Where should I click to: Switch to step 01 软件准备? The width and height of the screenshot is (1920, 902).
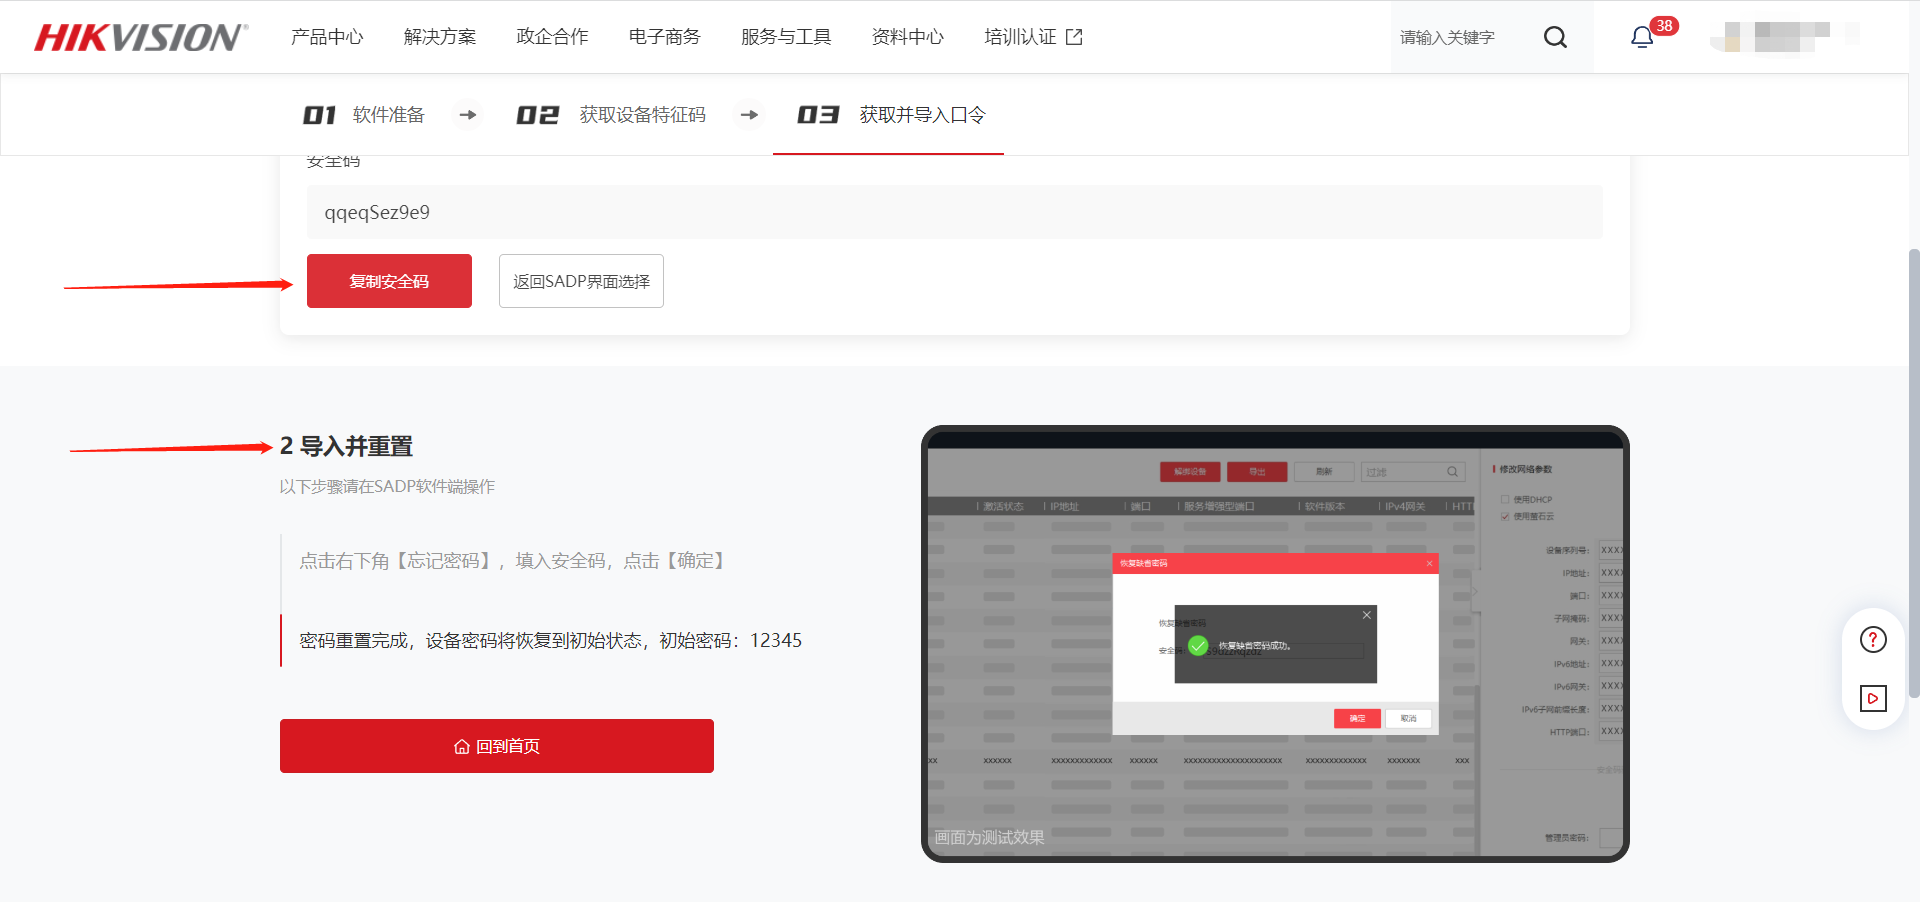[365, 115]
